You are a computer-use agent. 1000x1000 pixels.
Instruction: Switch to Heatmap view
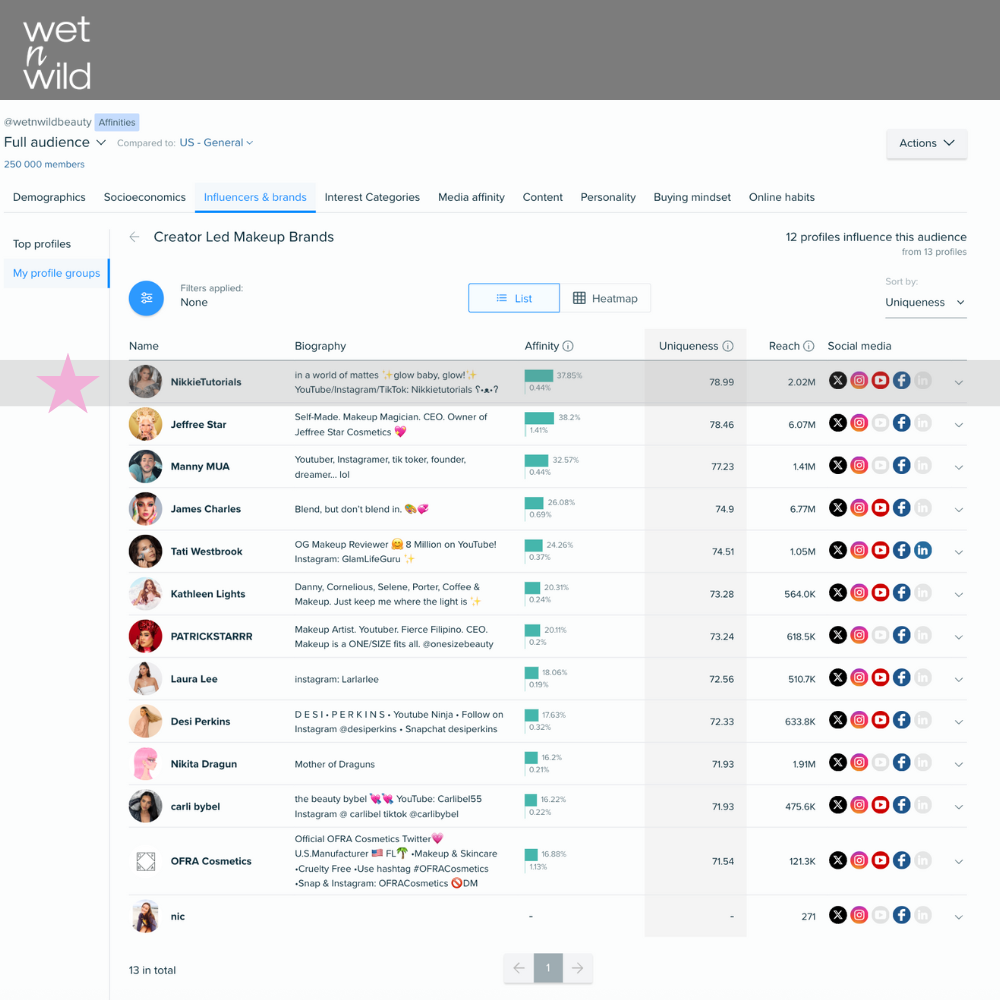click(x=605, y=298)
